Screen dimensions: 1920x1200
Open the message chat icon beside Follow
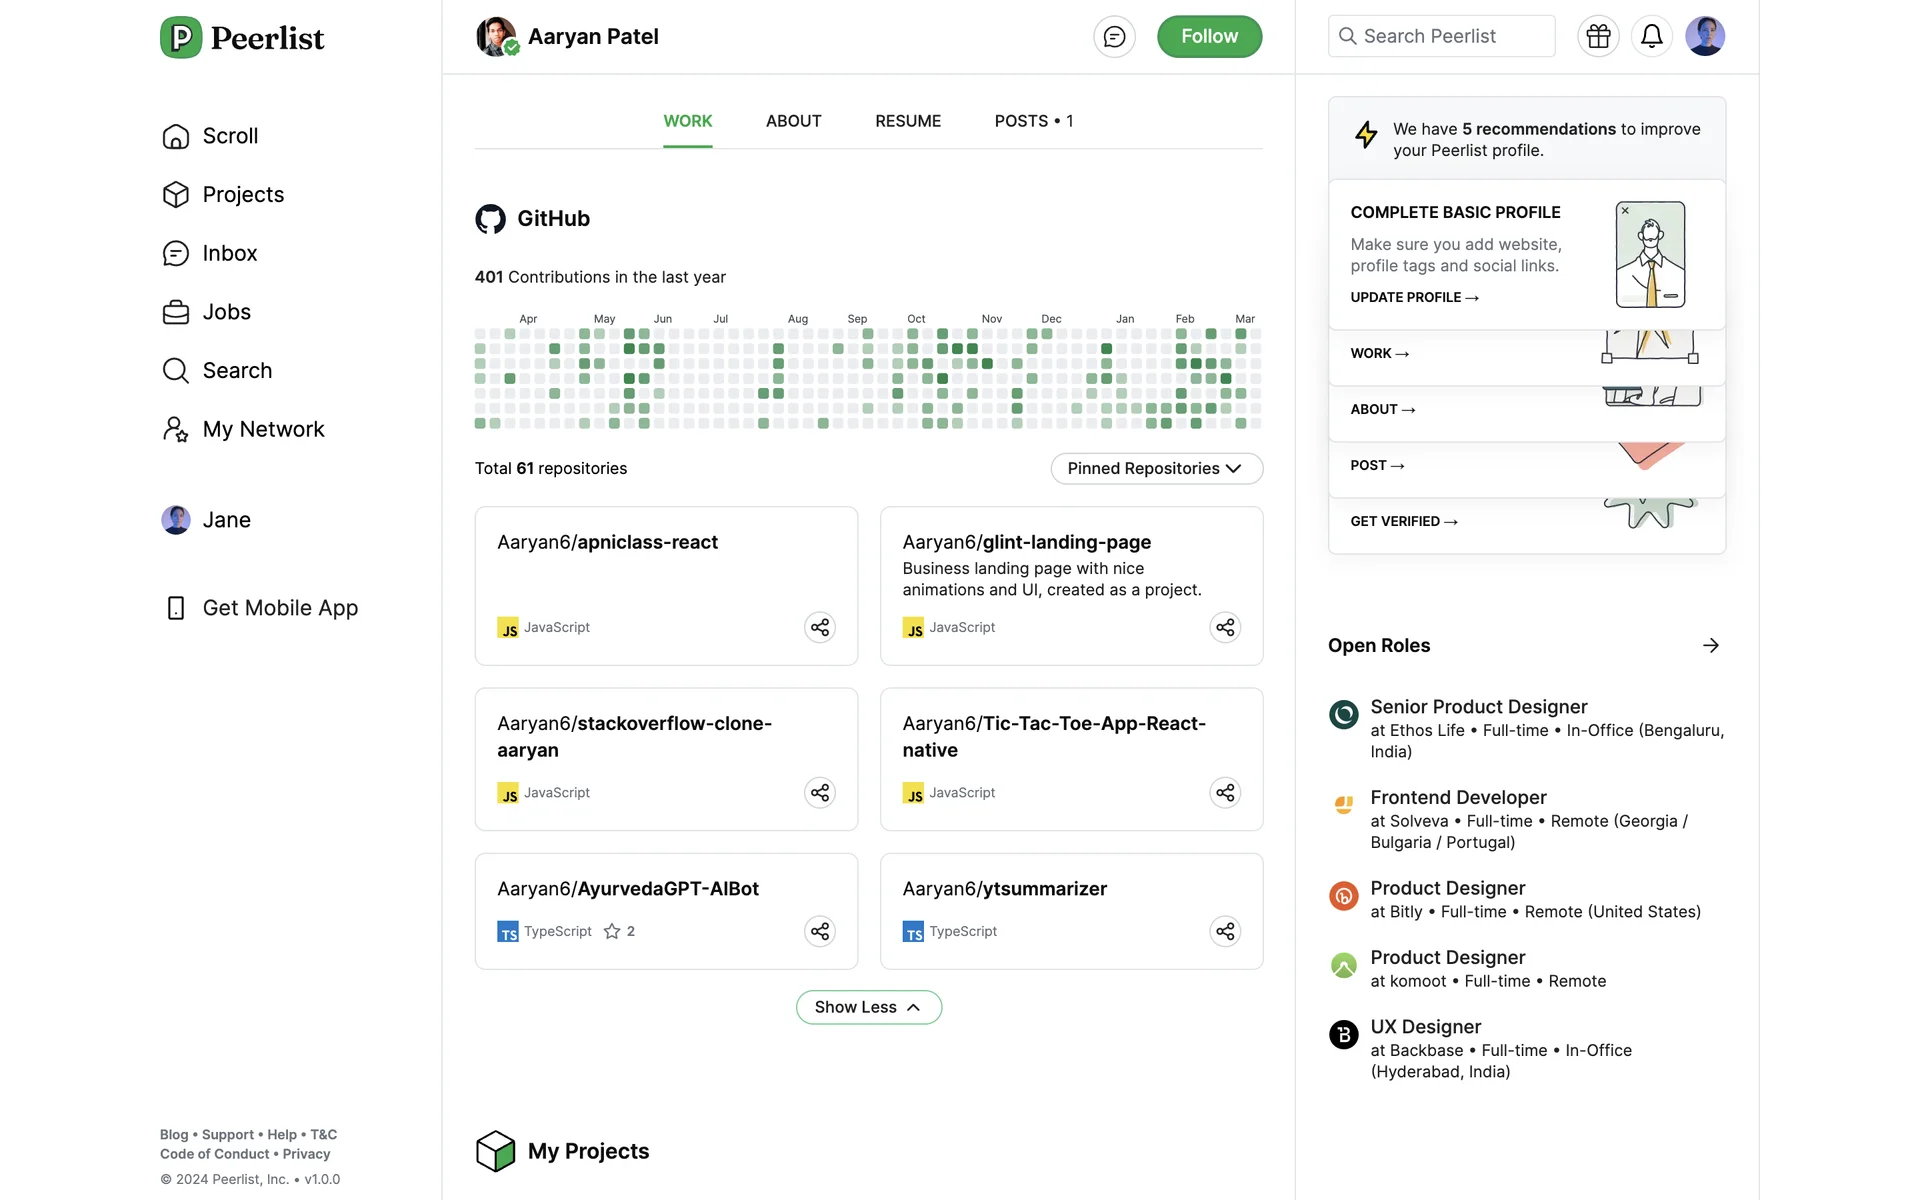tap(1114, 37)
